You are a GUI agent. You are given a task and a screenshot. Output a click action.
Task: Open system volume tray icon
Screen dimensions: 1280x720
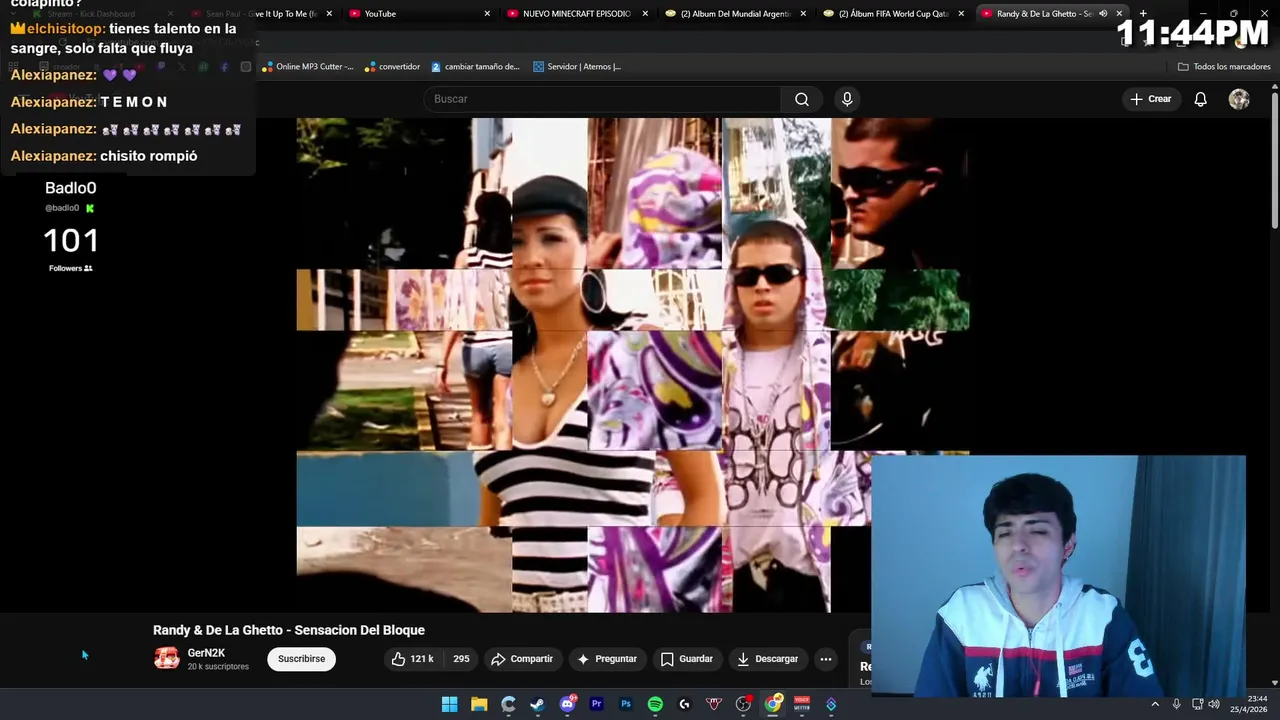tap(1213, 704)
